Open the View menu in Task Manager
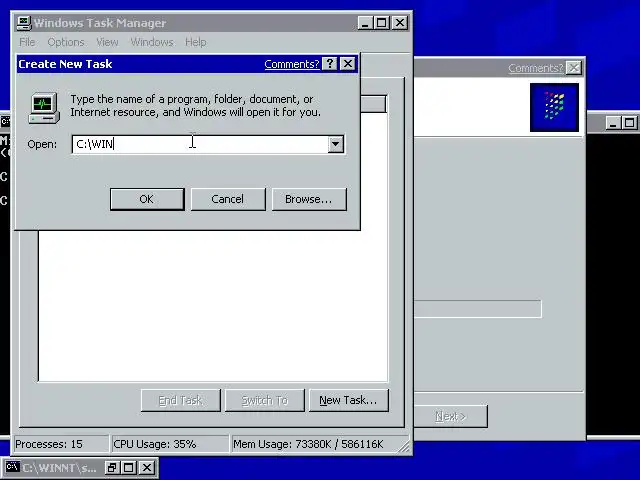 (x=107, y=42)
